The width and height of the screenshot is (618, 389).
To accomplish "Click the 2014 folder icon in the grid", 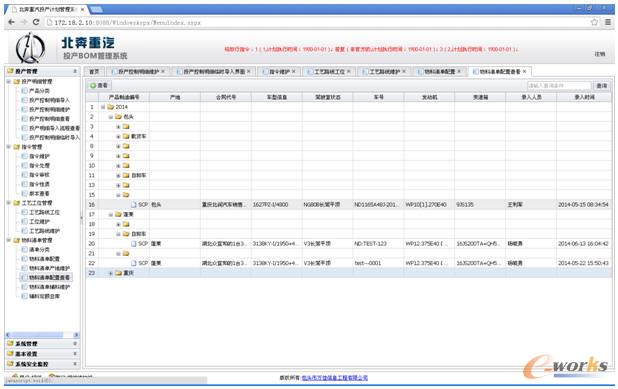I will [111, 107].
